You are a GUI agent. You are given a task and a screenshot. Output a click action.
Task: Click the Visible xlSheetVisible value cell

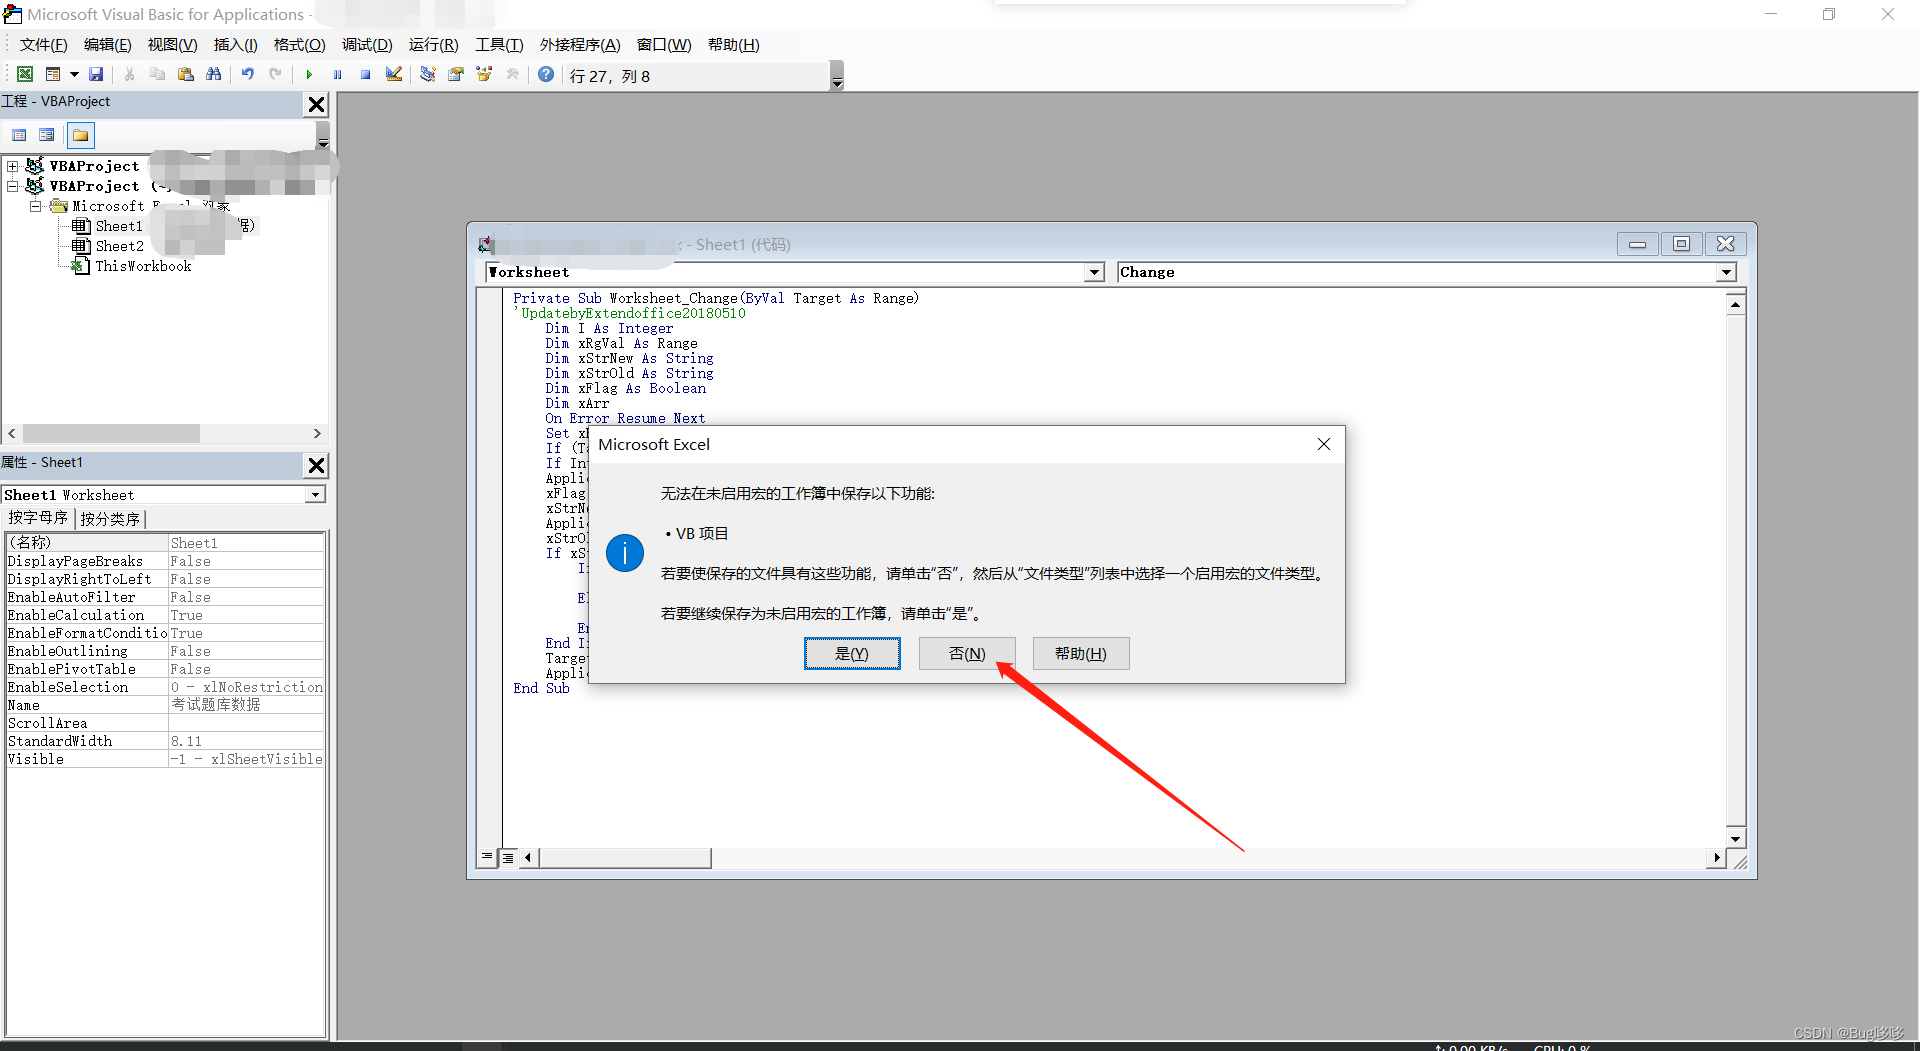click(246, 759)
